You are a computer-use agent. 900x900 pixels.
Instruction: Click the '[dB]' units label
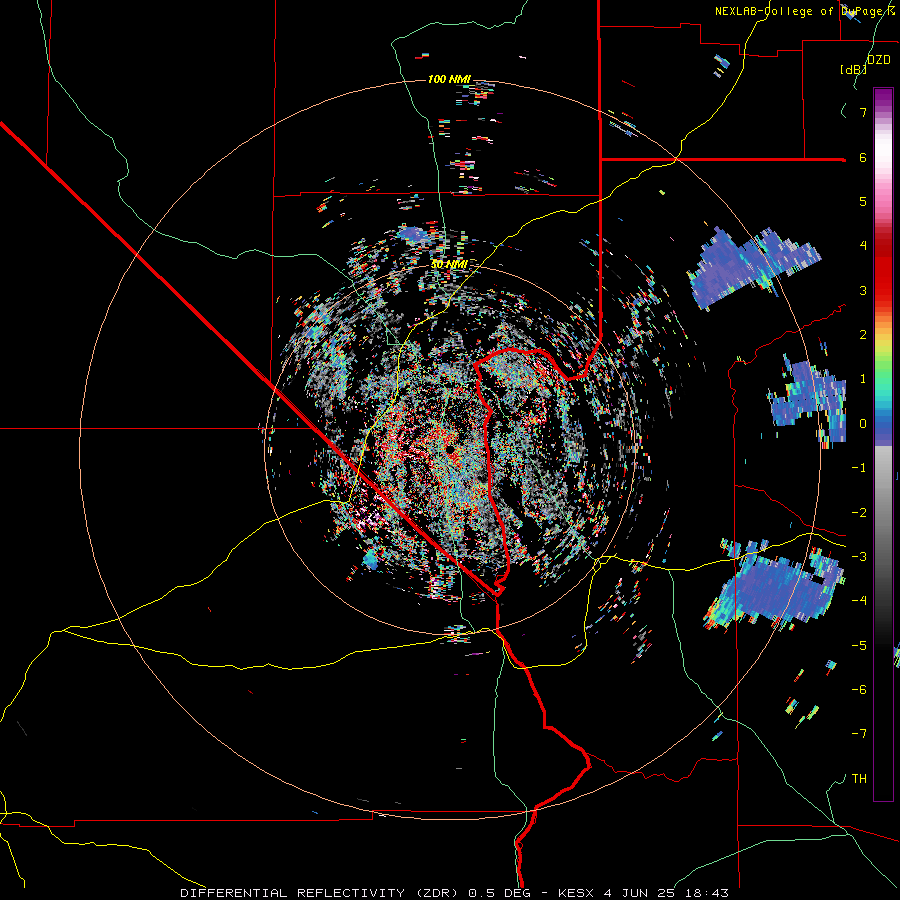click(x=853, y=69)
